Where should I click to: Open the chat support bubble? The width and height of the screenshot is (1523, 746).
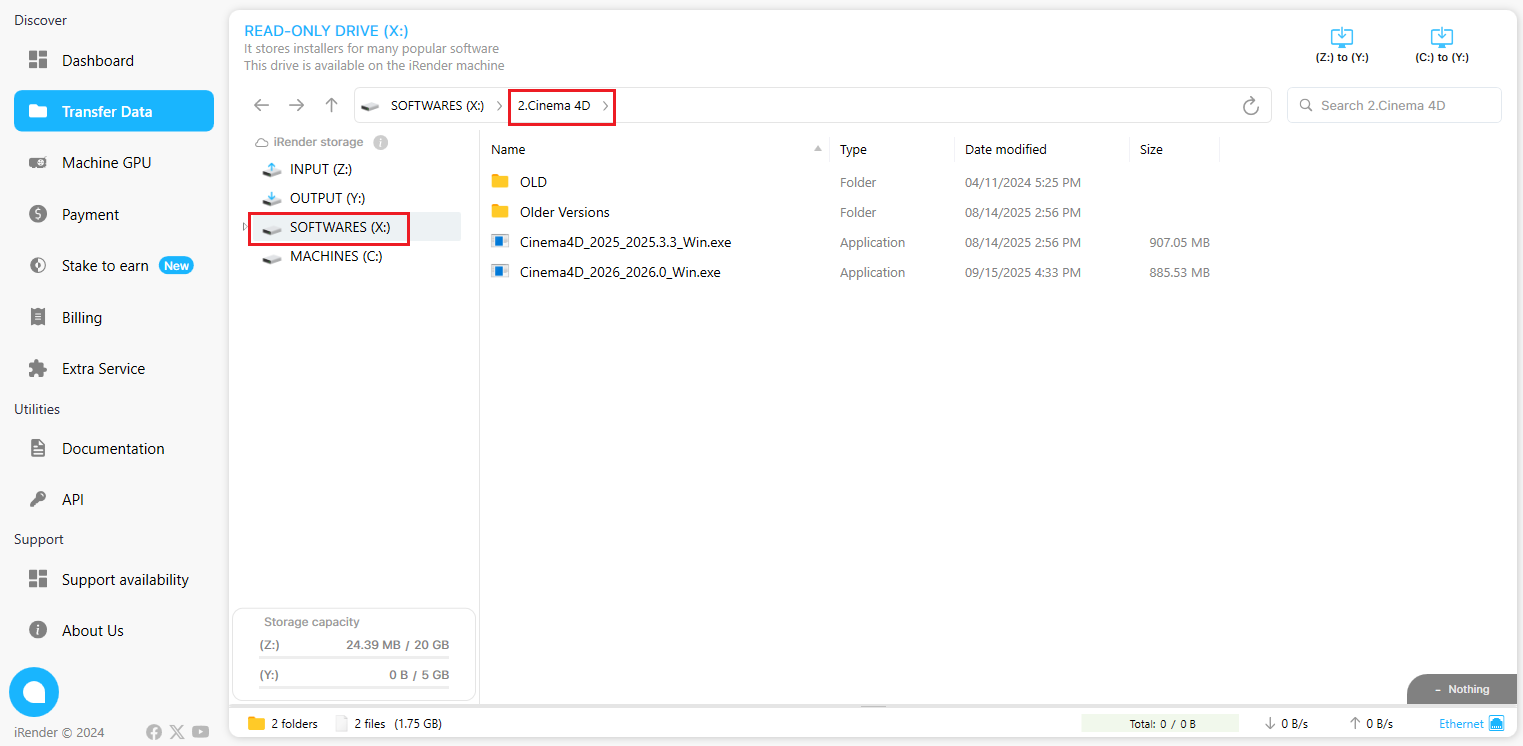point(34,692)
